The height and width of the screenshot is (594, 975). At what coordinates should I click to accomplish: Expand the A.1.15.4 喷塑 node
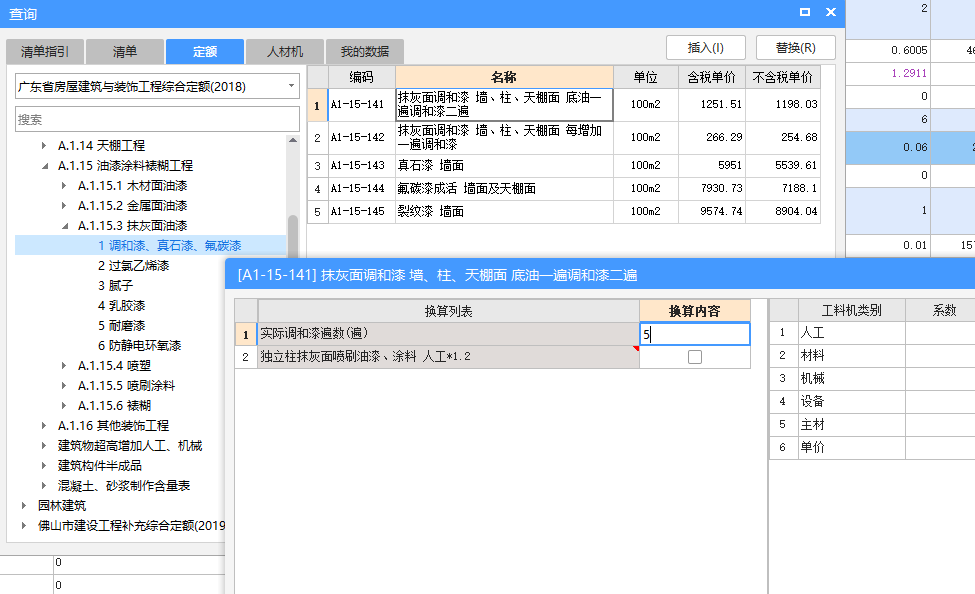click(x=63, y=366)
